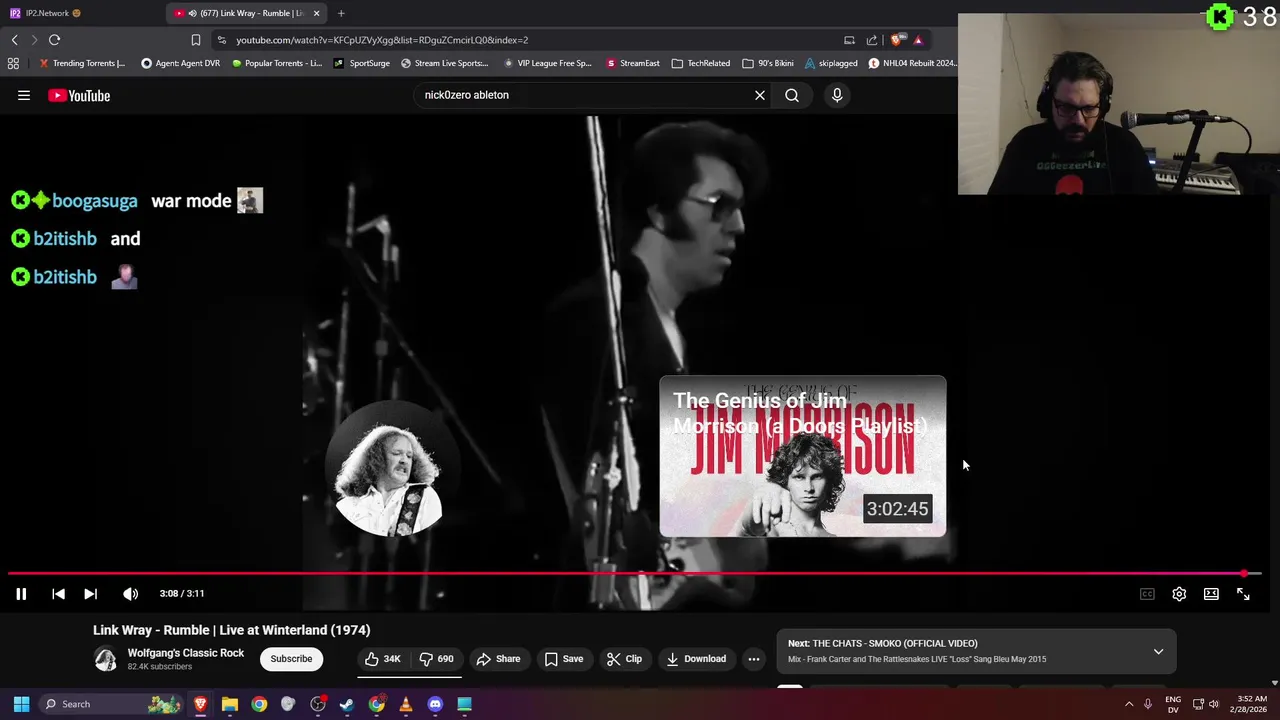The image size is (1280, 720).
Task: Open the YouTube guide hamburger menu
Action: point(24,95)
